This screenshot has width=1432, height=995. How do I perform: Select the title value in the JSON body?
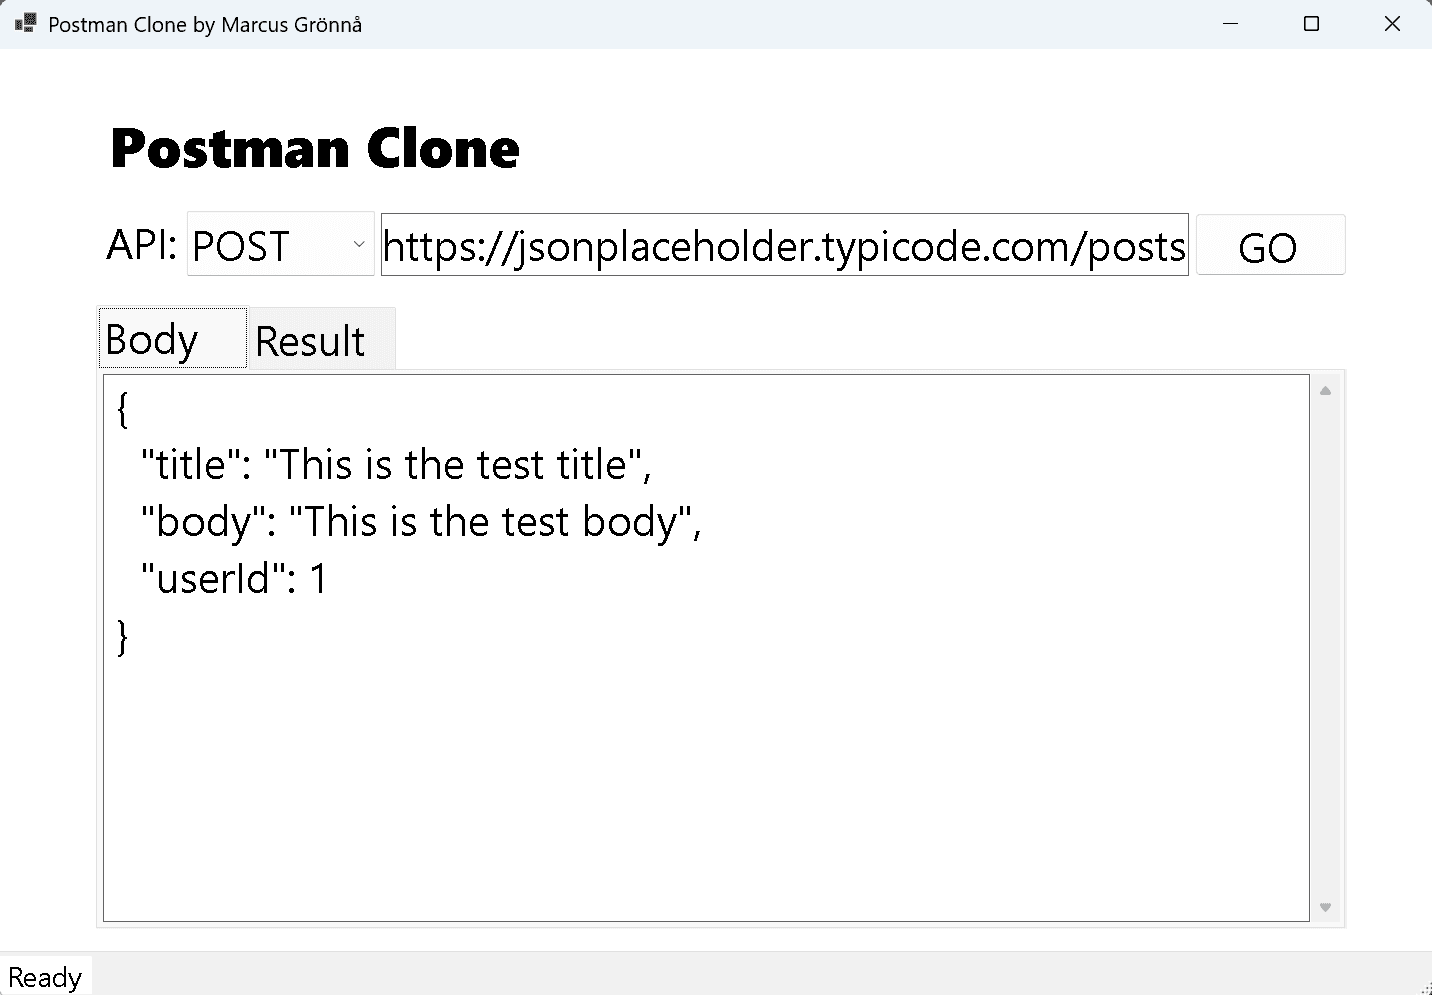[x=460, y=464]
